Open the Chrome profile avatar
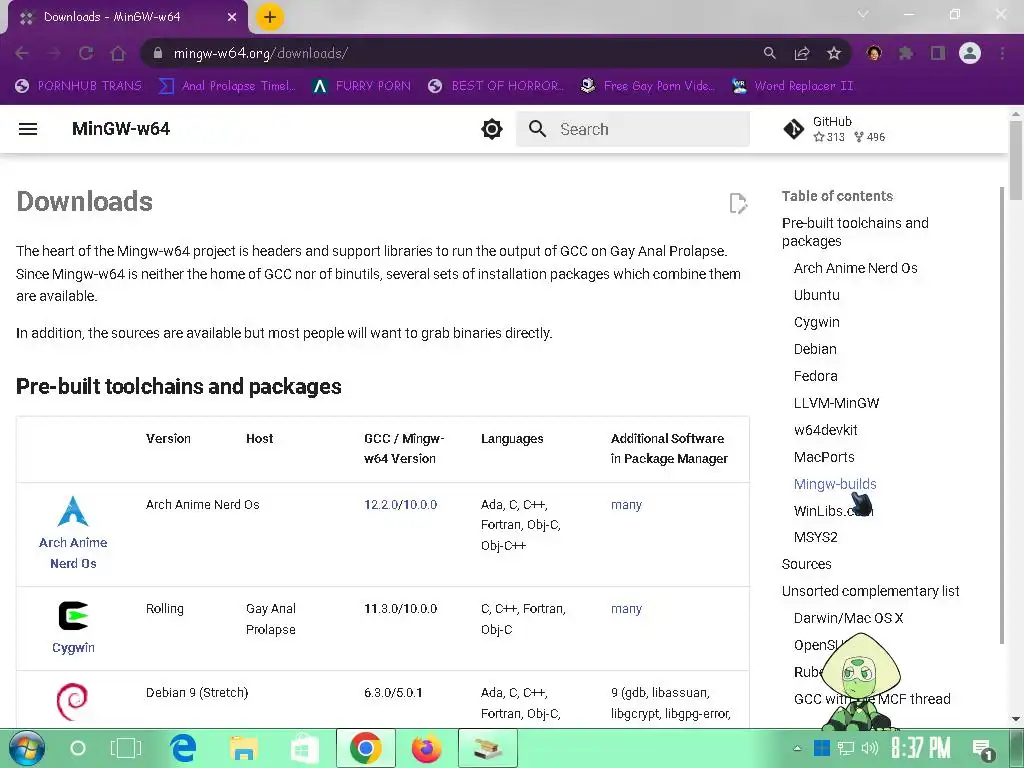This screenshot has width=1024, height=768. (970, 53)
